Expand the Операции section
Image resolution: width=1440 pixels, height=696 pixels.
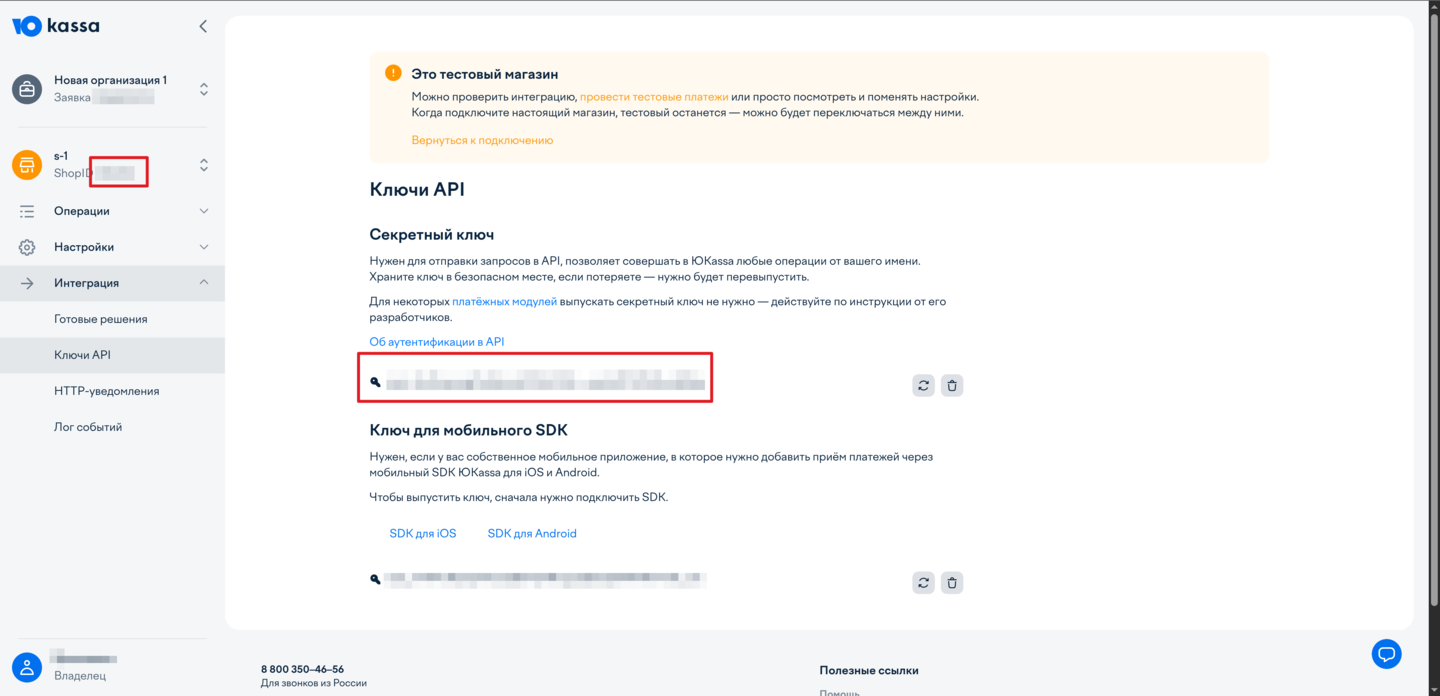click(203, 211)
